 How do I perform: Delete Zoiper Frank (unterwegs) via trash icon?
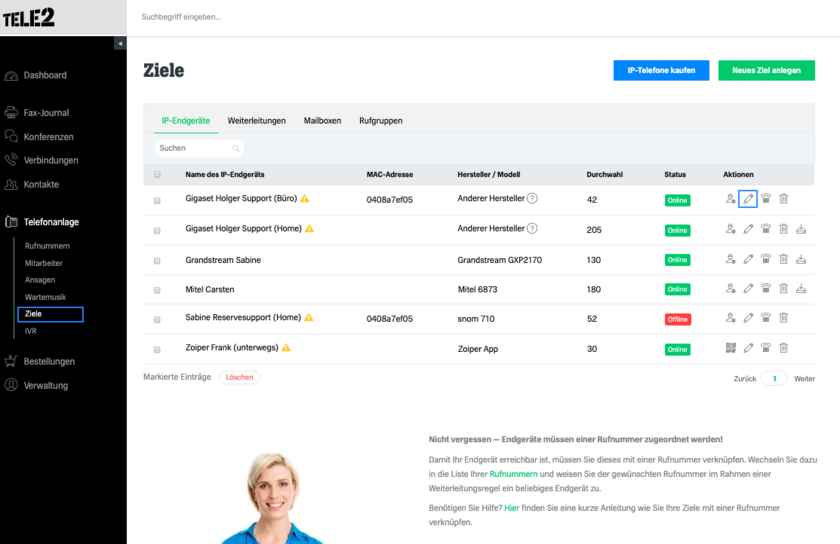tap(783, 348)
